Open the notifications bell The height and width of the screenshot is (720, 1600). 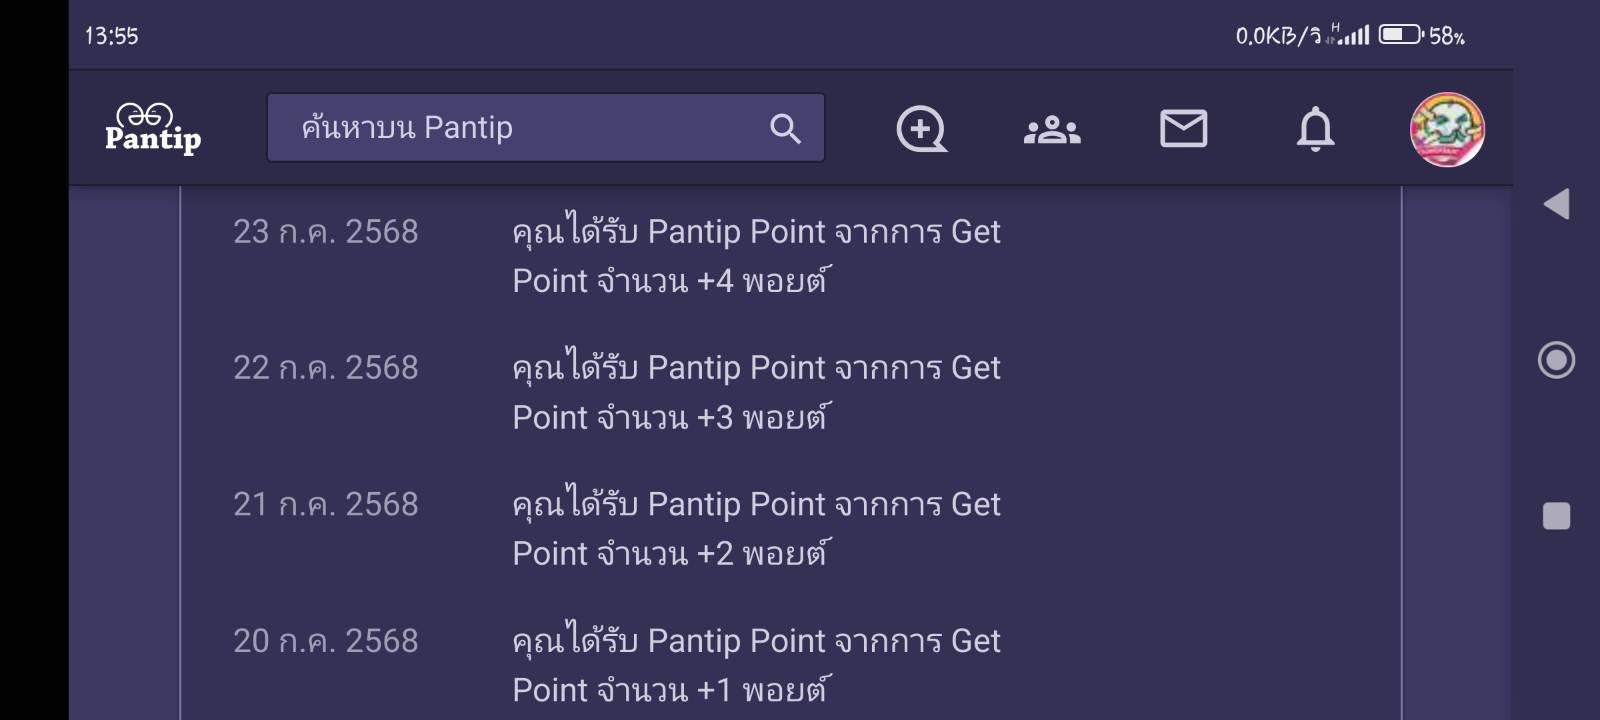coord(1315,128)
